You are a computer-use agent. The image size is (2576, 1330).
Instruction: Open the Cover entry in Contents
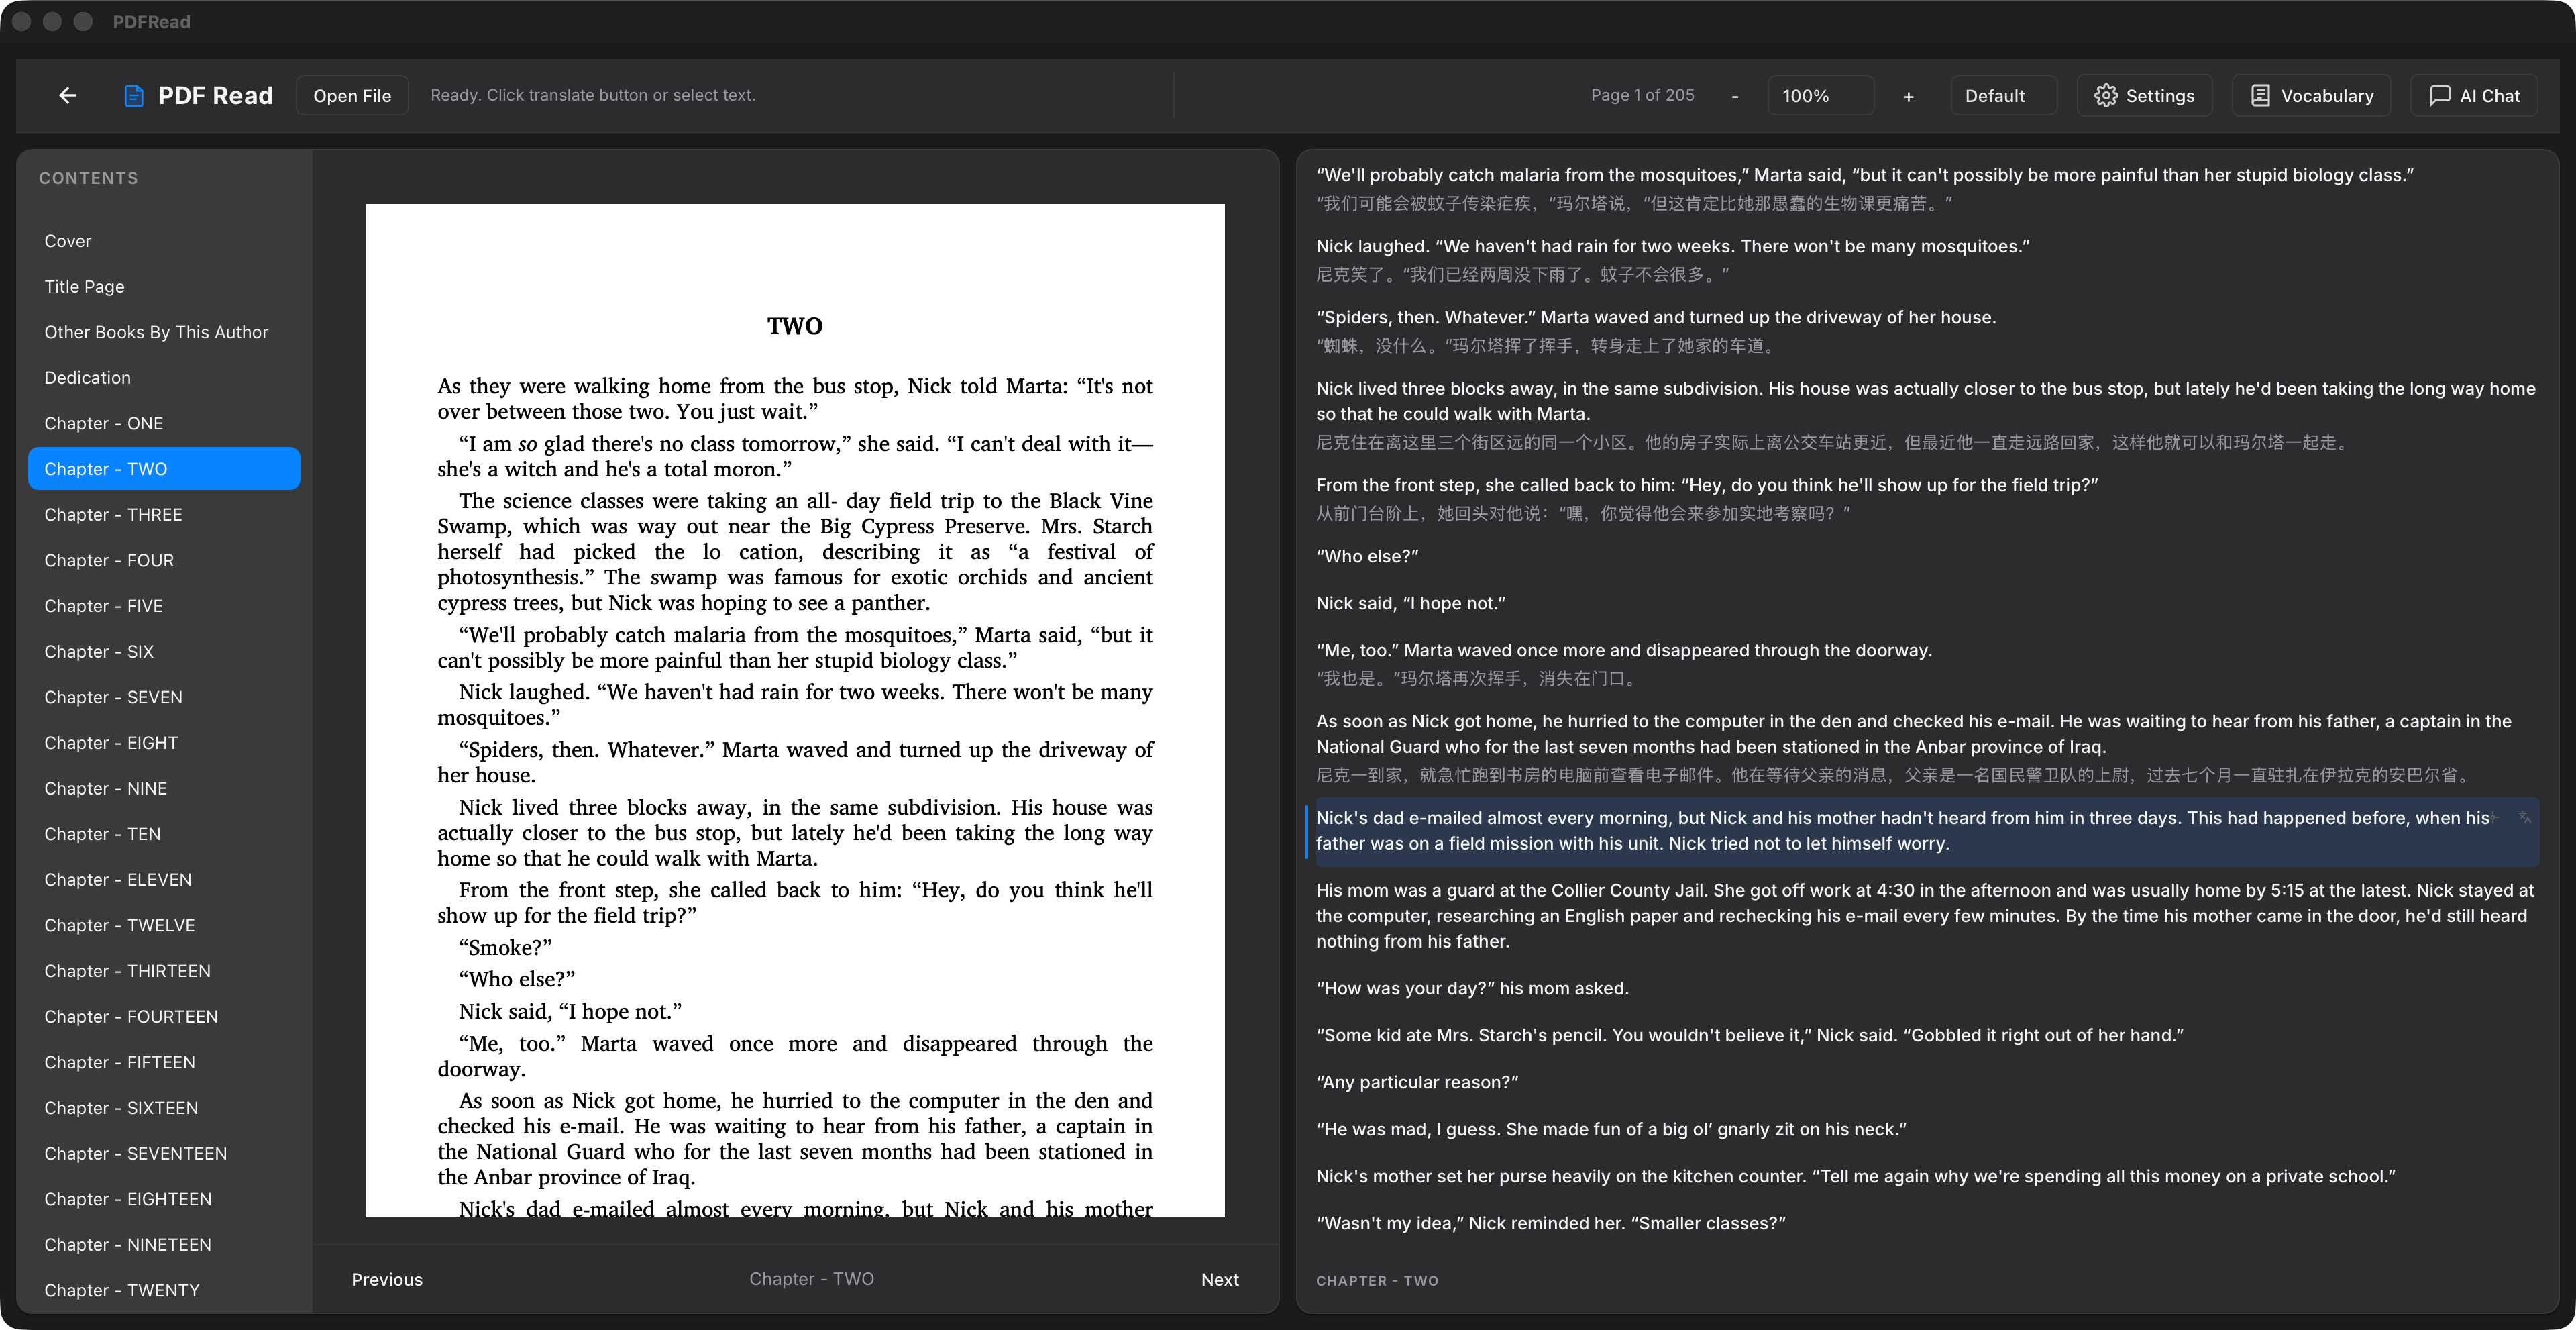[x=68, y=241]
